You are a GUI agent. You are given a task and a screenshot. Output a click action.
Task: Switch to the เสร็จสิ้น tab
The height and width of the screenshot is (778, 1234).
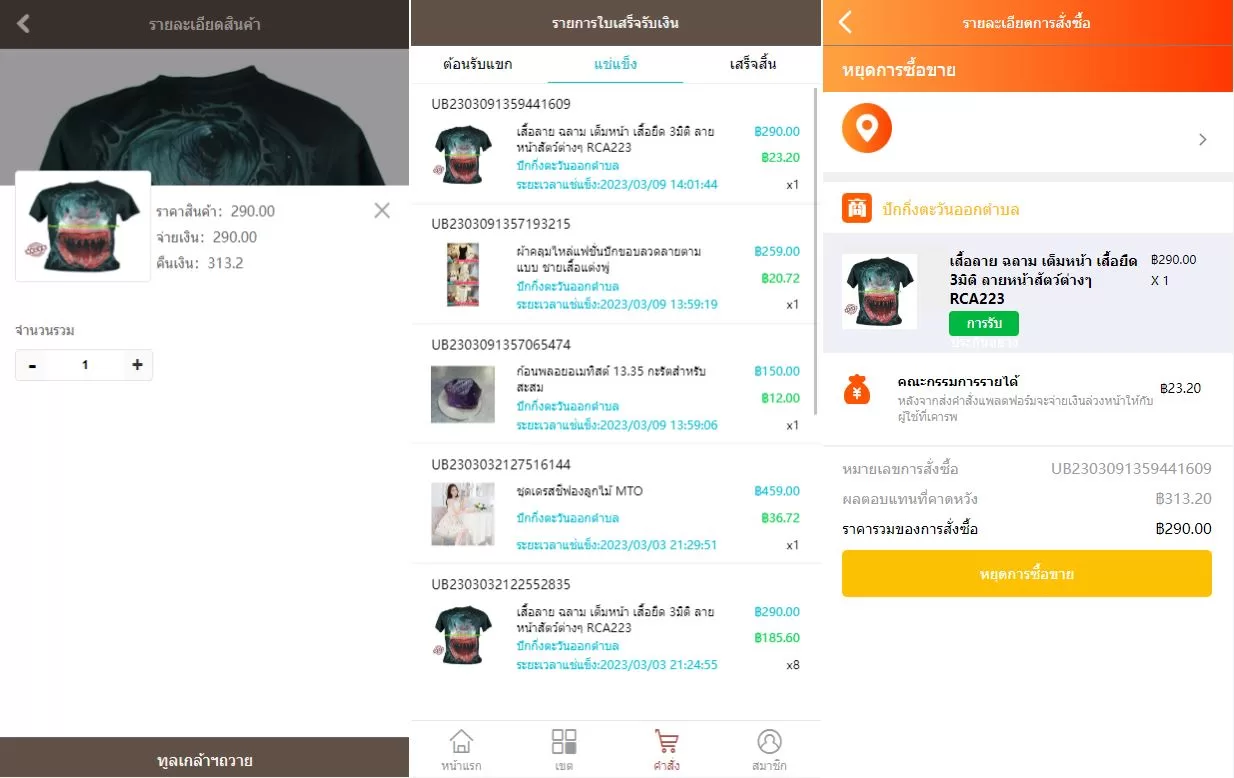coord(752,64)
